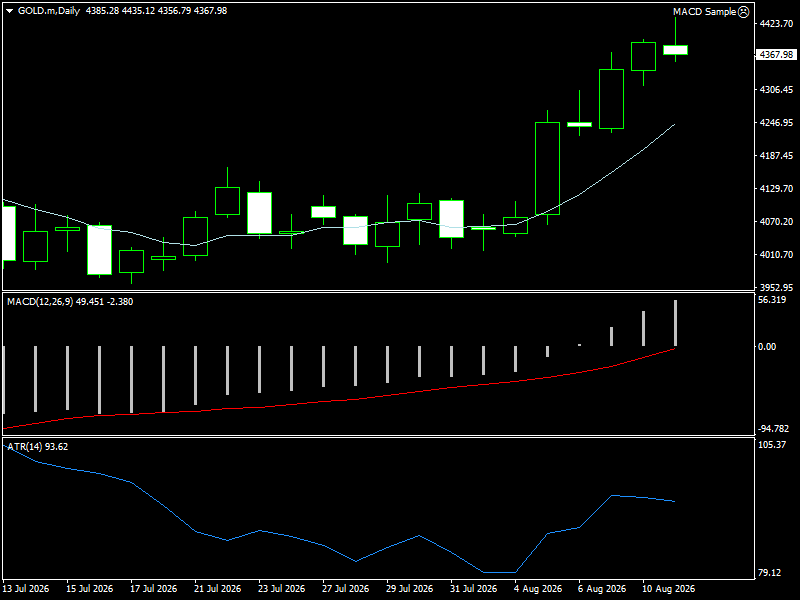Screen dimensions: 800x600
Task: Click the 56.319 MACD scale value
Action: coord(772,299)
